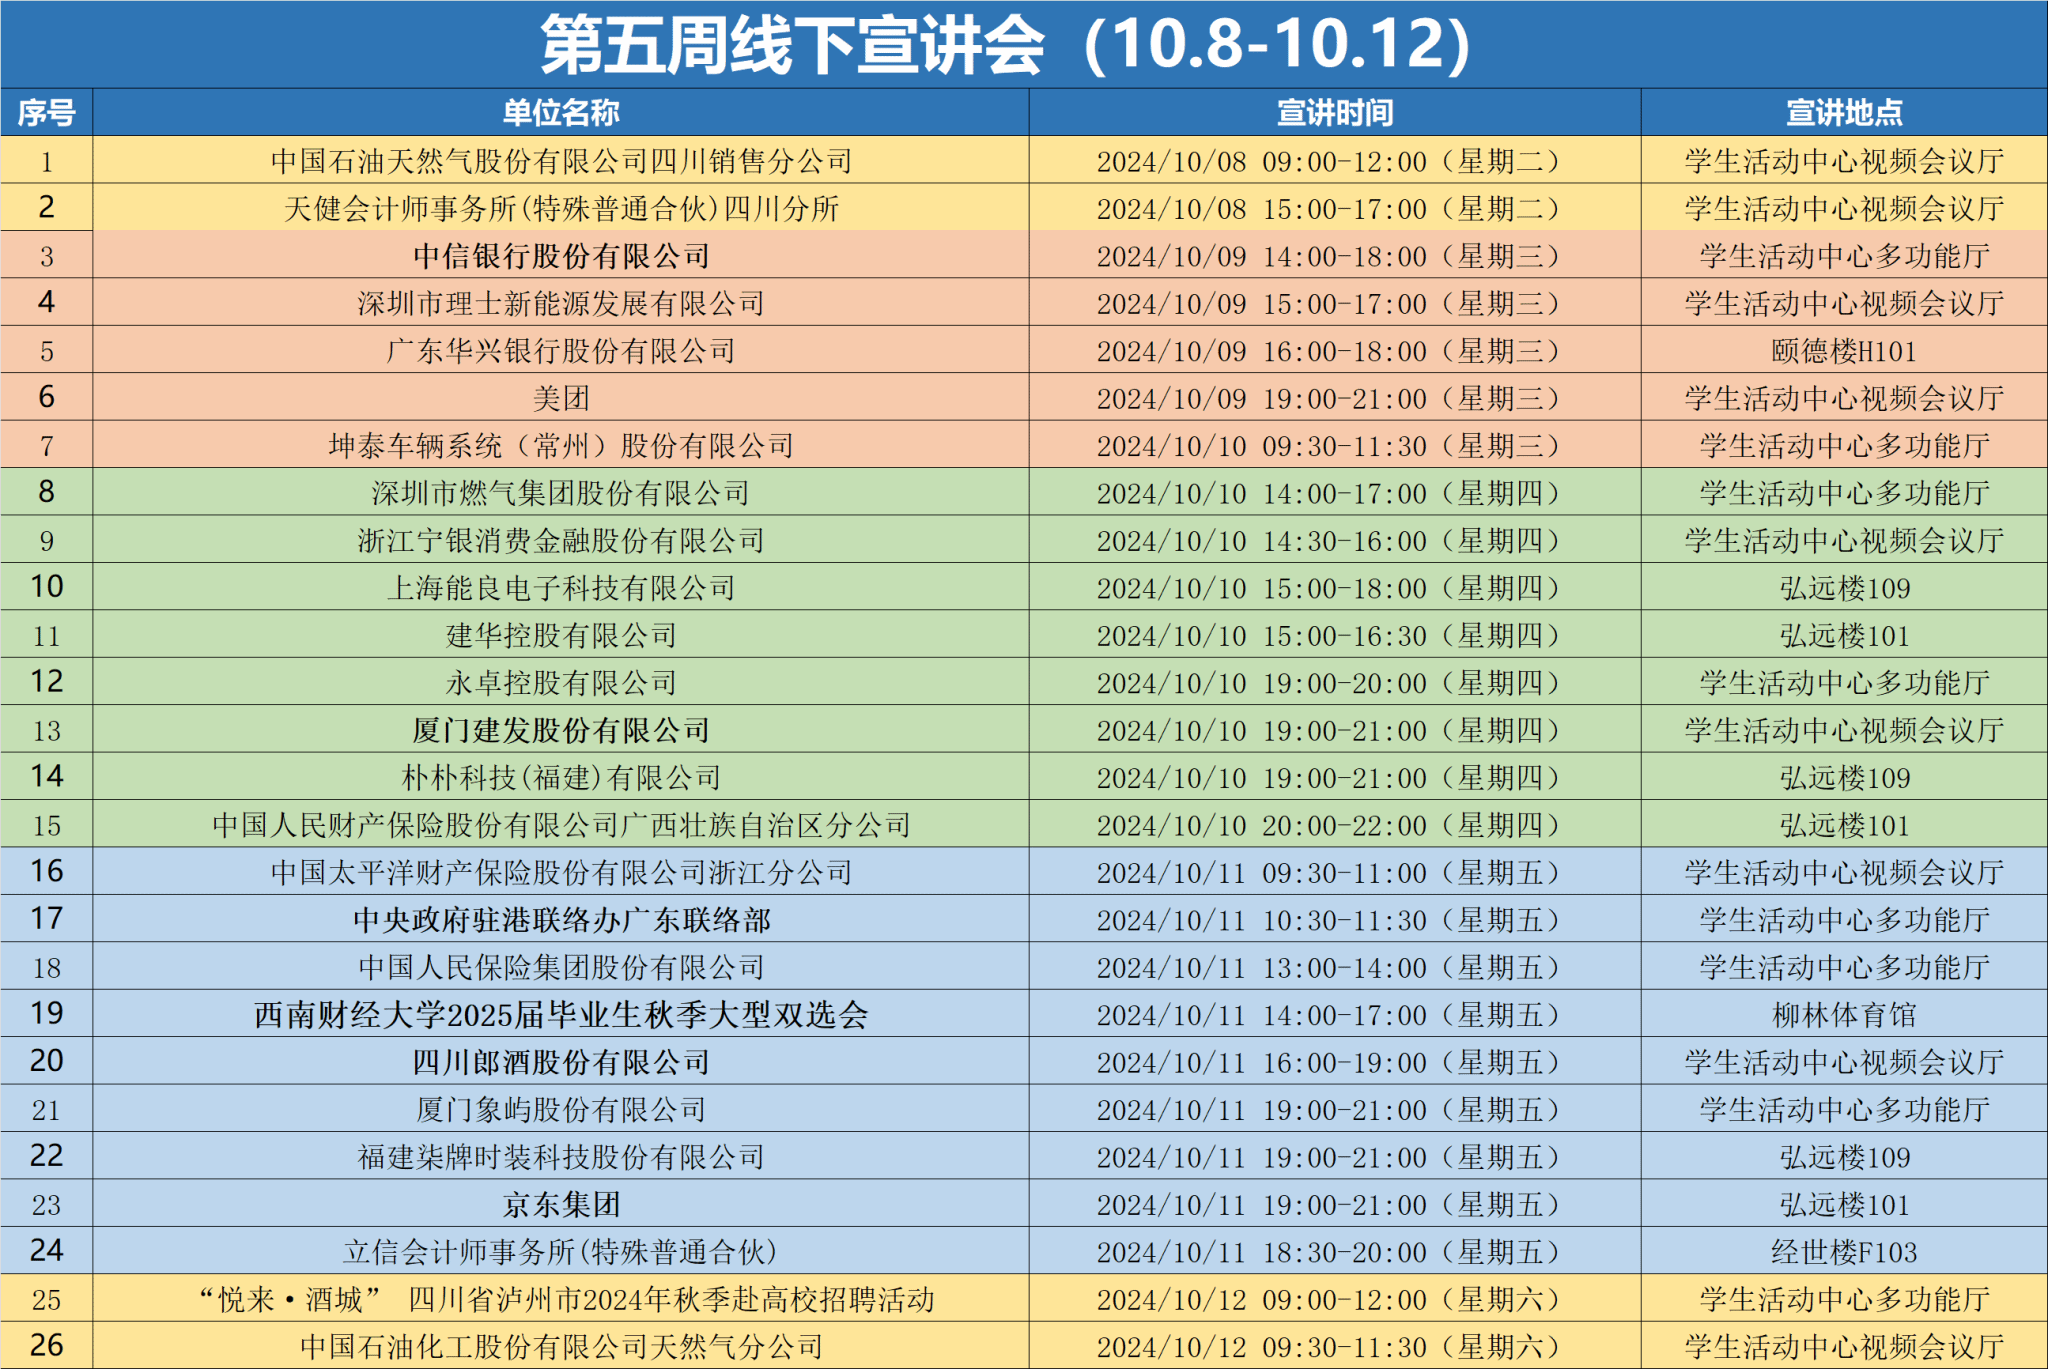Viewport: 2048px width, 1369px height.
Task: Click 学生活动中心多功能厅 in the 中信银行 row
Action: [x=1844, y=256]
